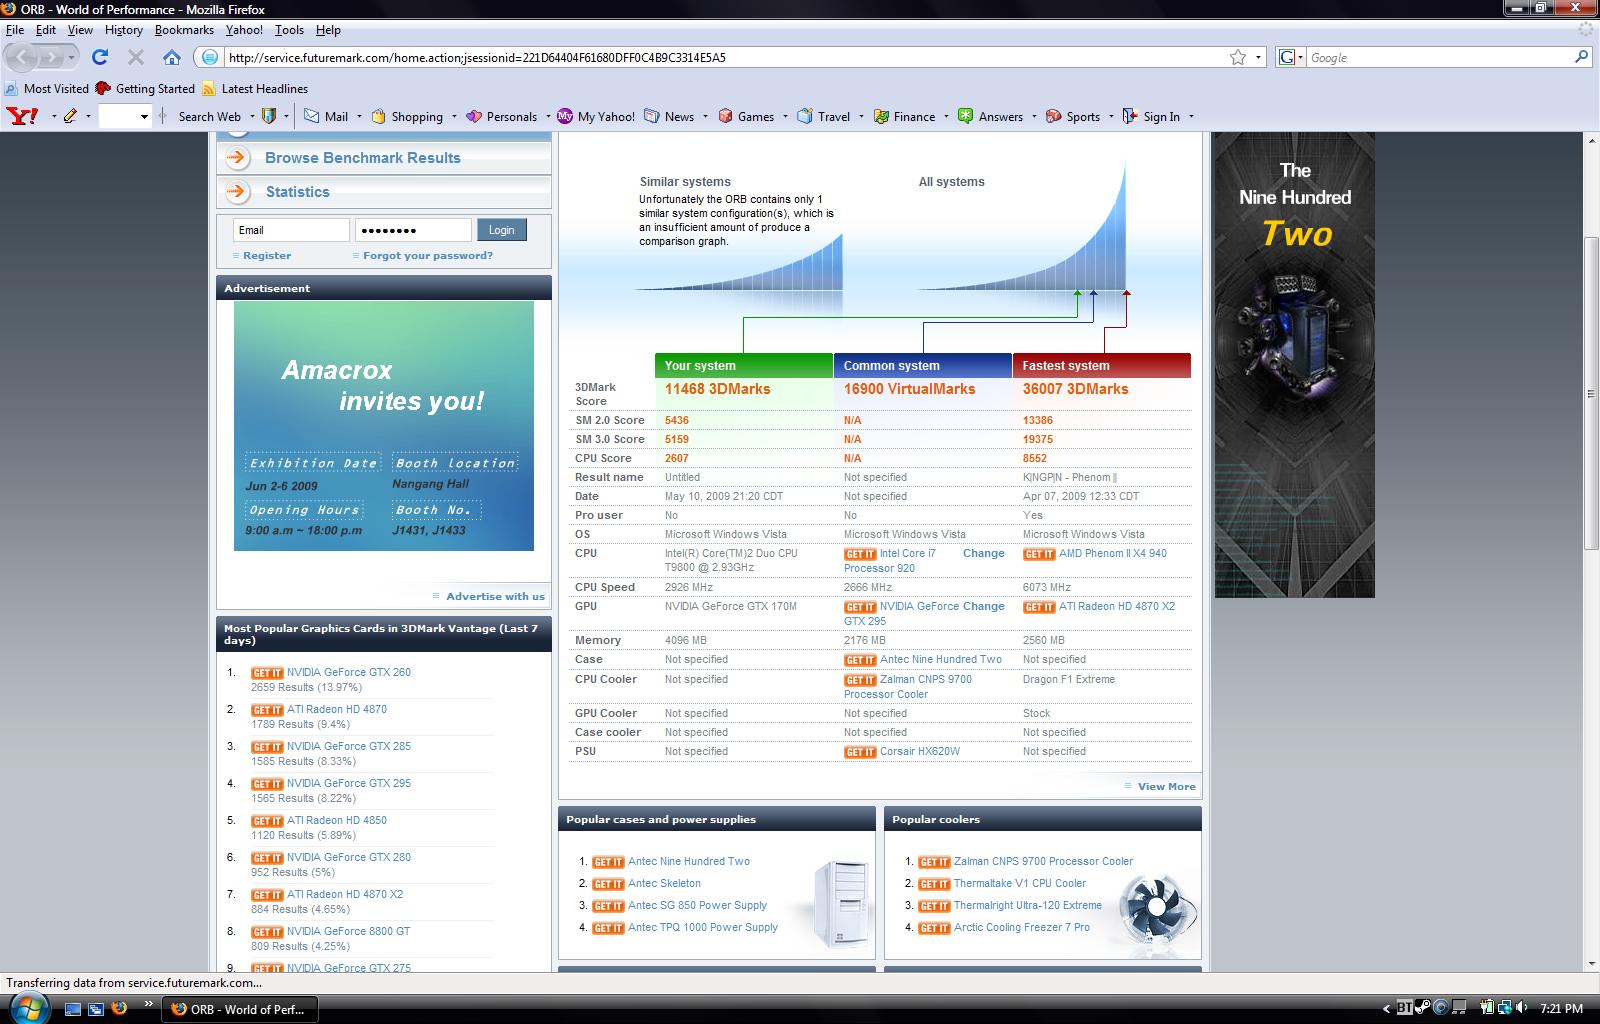This screenshot has height=1024, width=1600.
Task: Expand the Finance dropdown arrow
Action: [946, 116]
